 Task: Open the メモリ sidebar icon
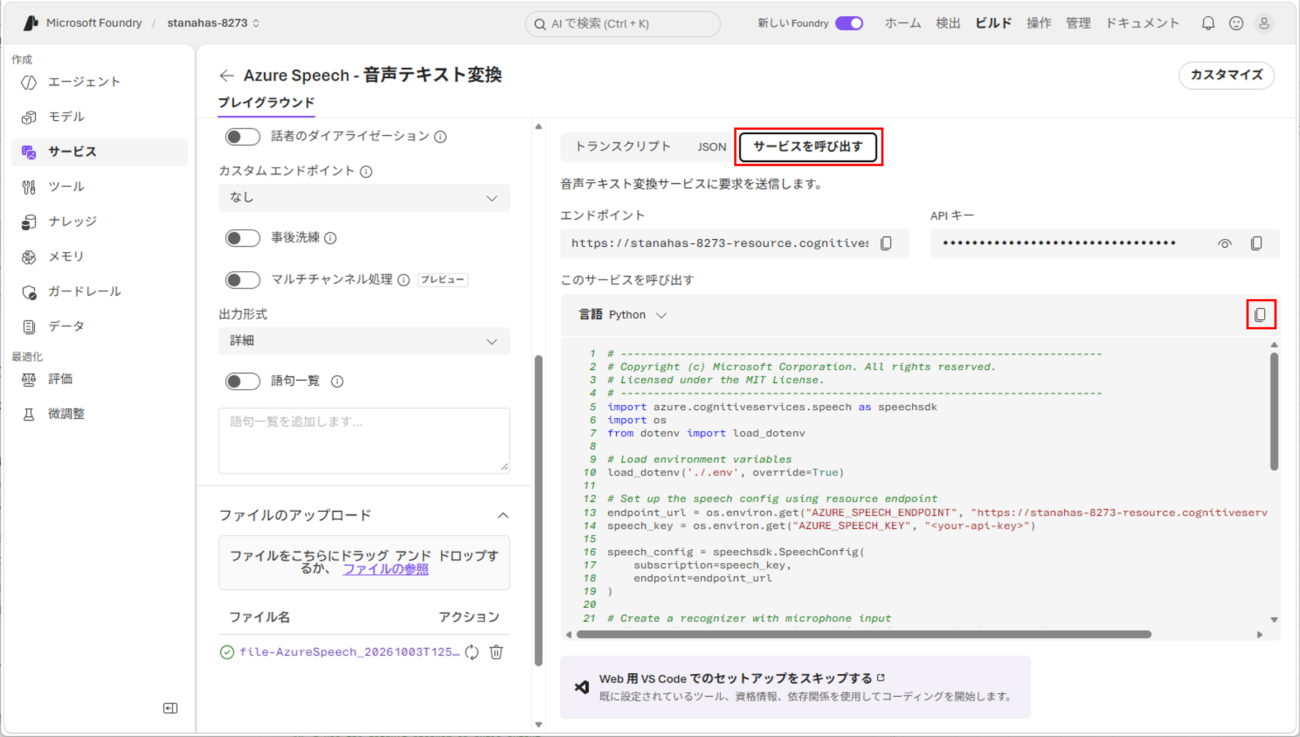coord(29,257)
